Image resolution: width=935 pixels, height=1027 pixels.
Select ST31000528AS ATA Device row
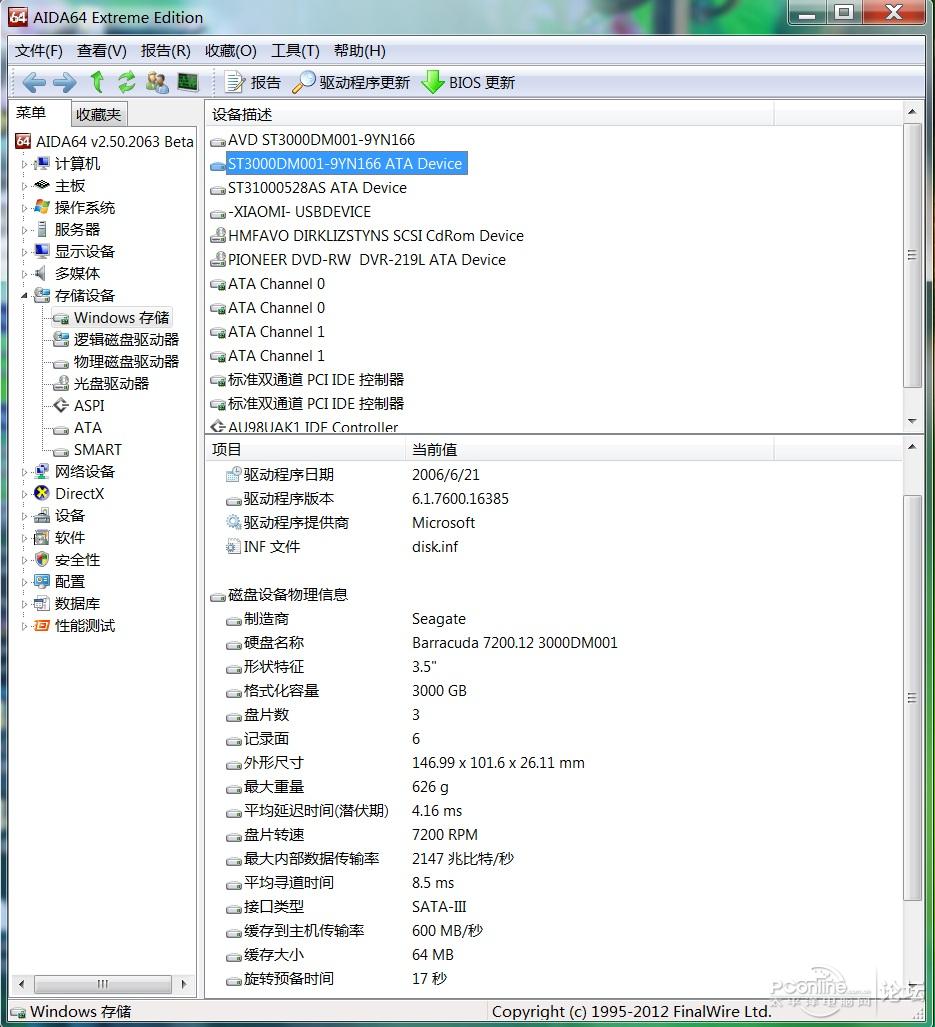[x=317, y=189]
